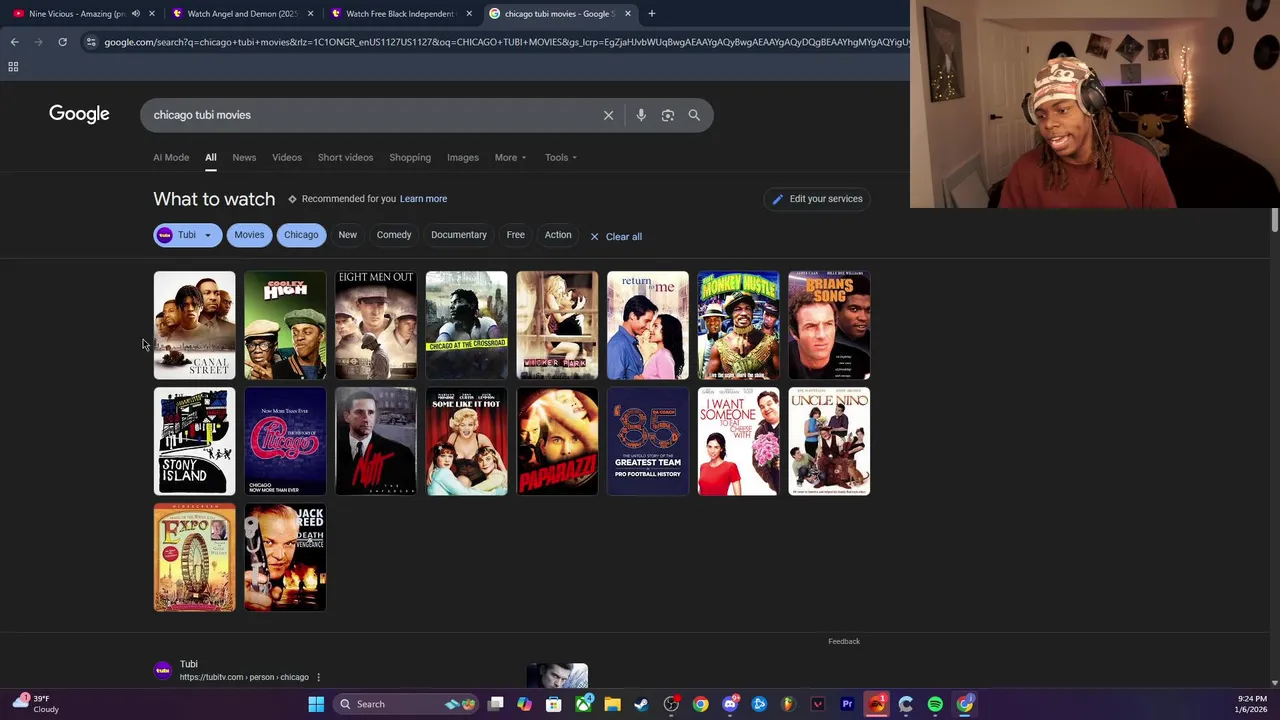Viewport: 1280px width, 720px height.
Task: Enable the Free filter chip
Action: tap(515, 235)
